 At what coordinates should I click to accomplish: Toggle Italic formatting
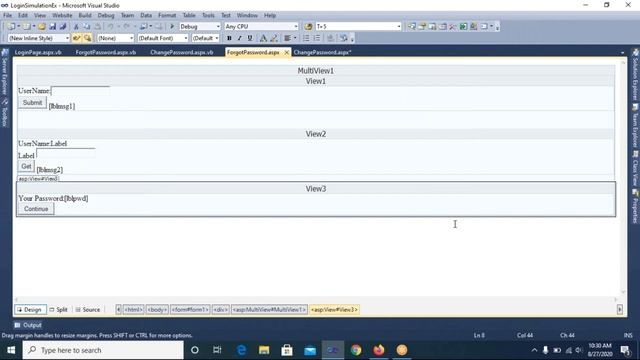click(x=240, y=38)
